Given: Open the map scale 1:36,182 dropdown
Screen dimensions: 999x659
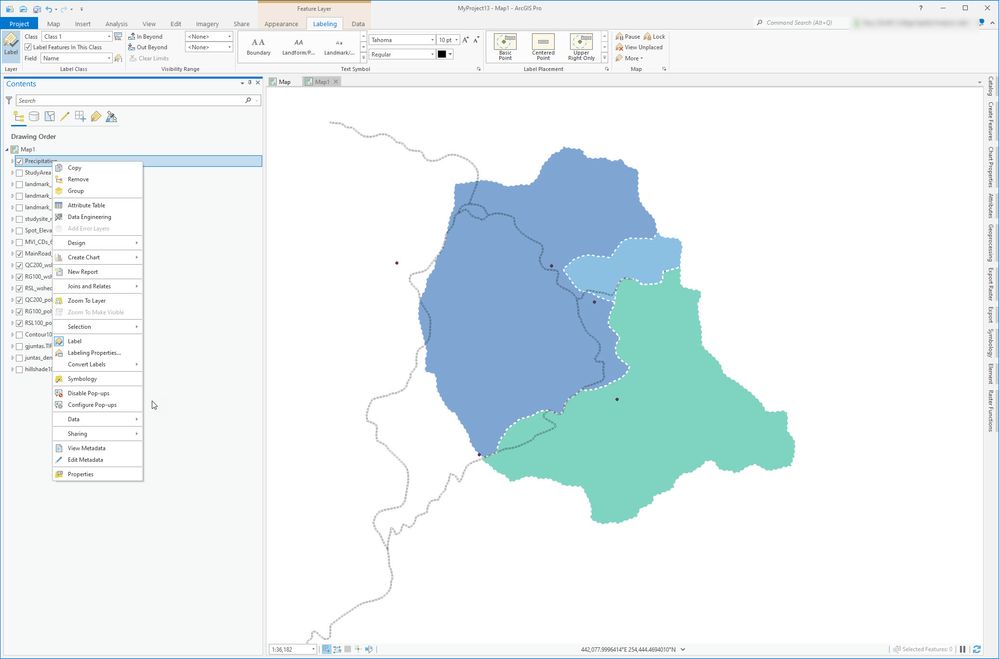Looking at the screenshot, I should click(x=313, y=649).
